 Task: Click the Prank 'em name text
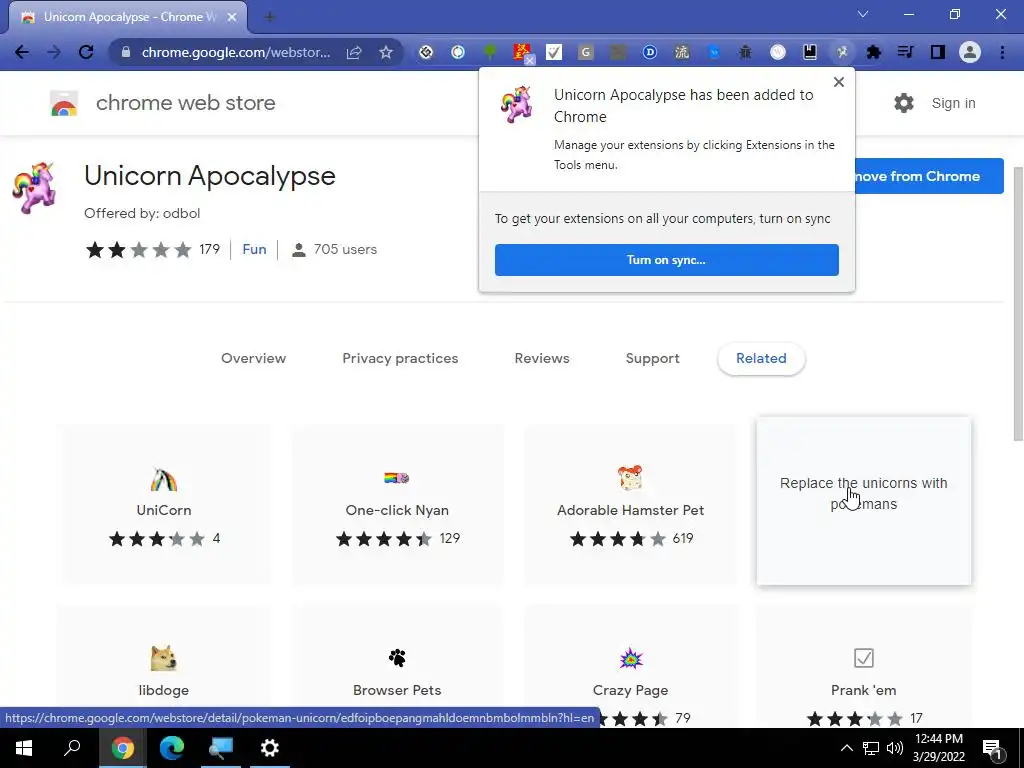pyautogui.click(x=863, y=690)
